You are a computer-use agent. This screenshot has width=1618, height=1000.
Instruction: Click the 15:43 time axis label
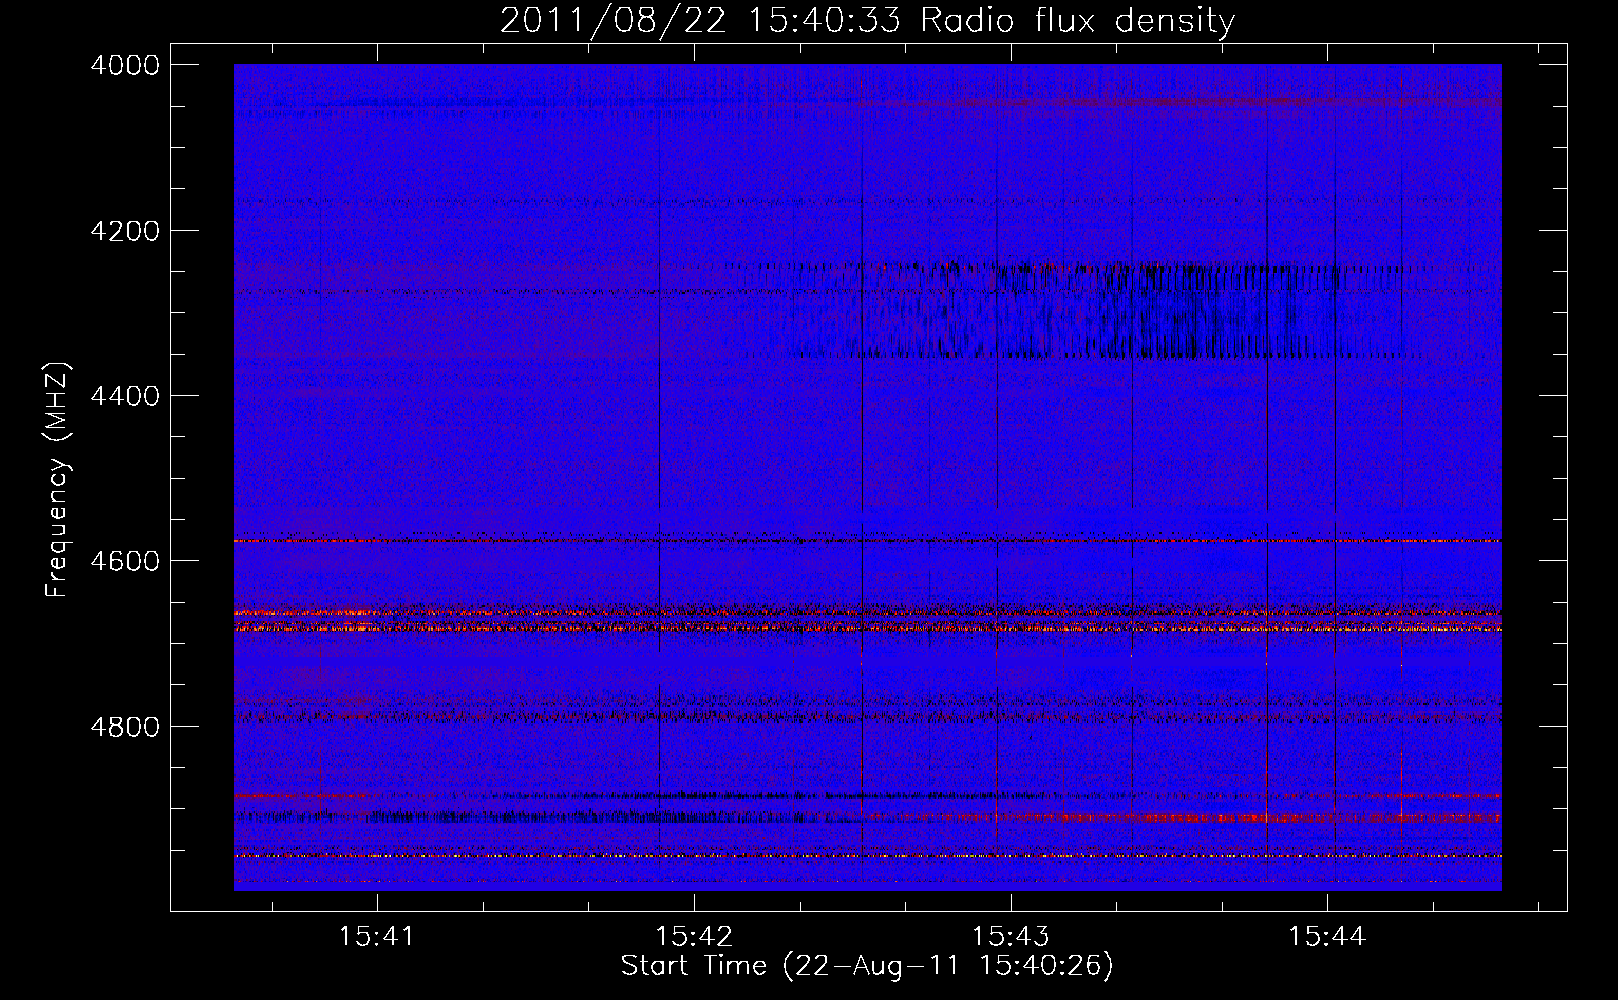click(1011, 937)
